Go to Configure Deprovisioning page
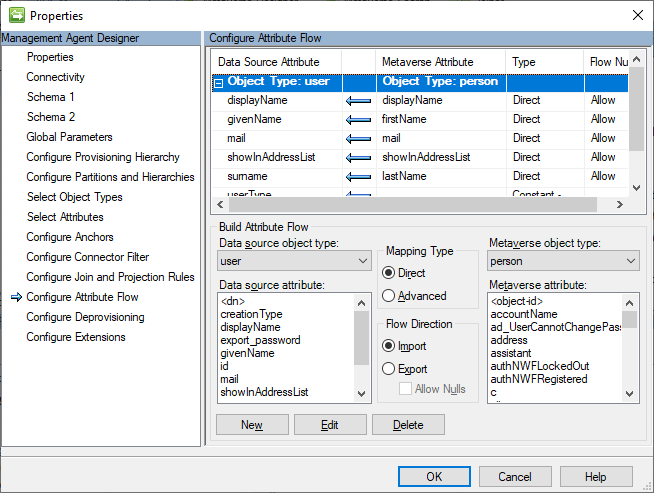Image resolution: width=654 pixels, height=493 pixels. point(85,317)
